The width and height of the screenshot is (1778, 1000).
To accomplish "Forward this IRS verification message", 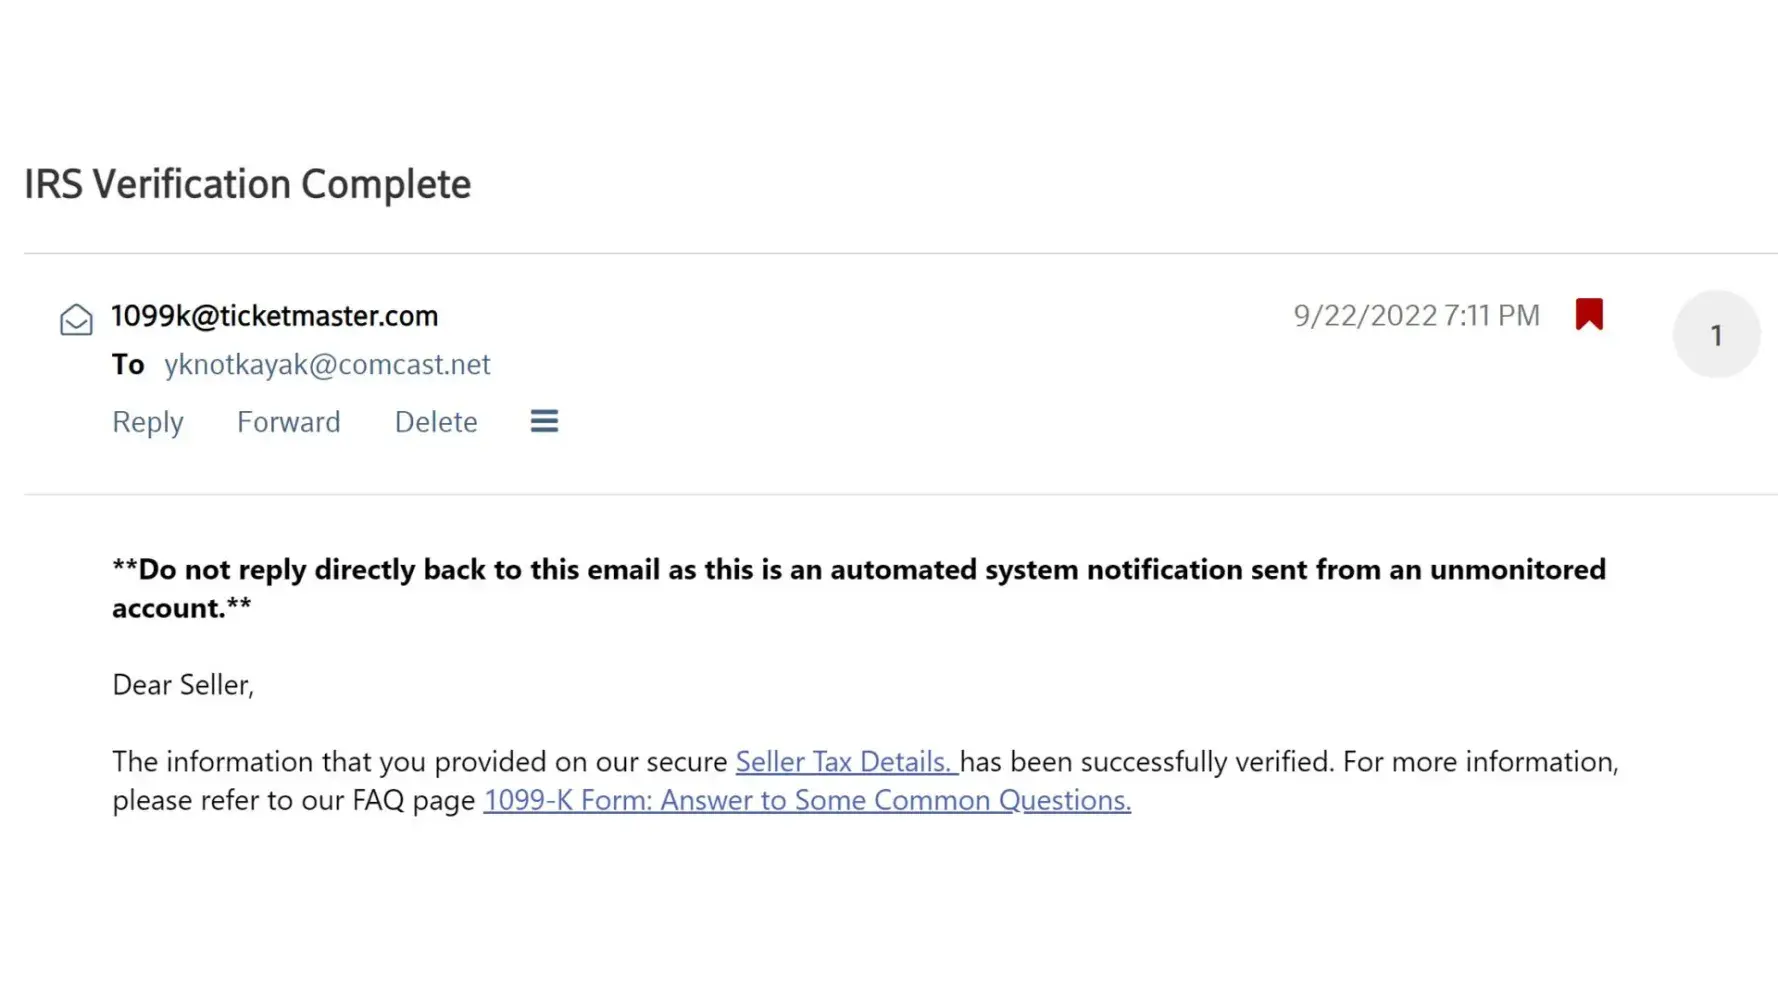I will click(289, 422).
